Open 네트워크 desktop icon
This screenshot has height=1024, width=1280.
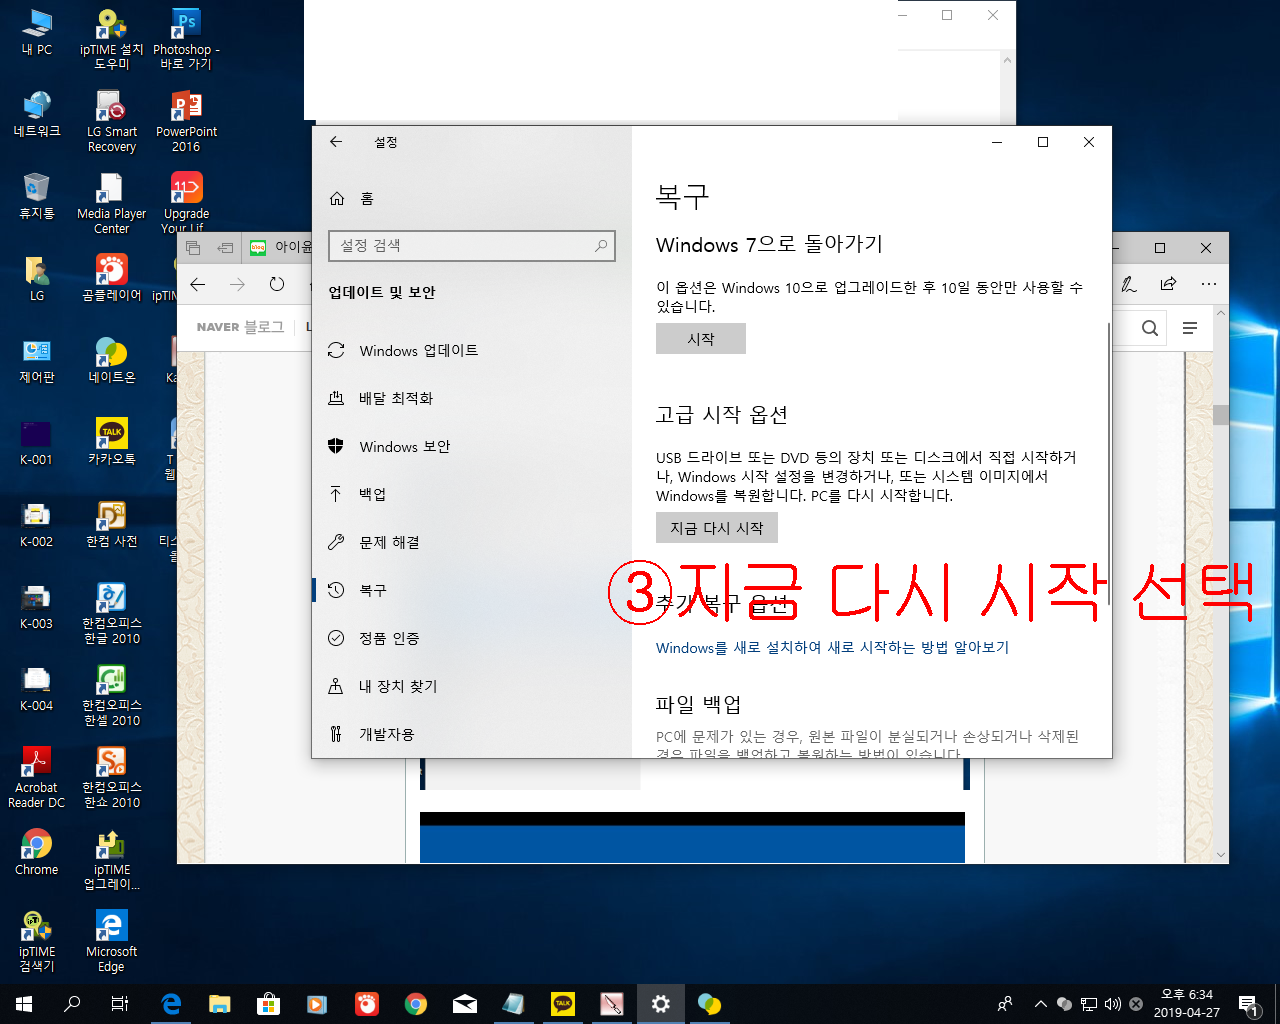point(37,114)
